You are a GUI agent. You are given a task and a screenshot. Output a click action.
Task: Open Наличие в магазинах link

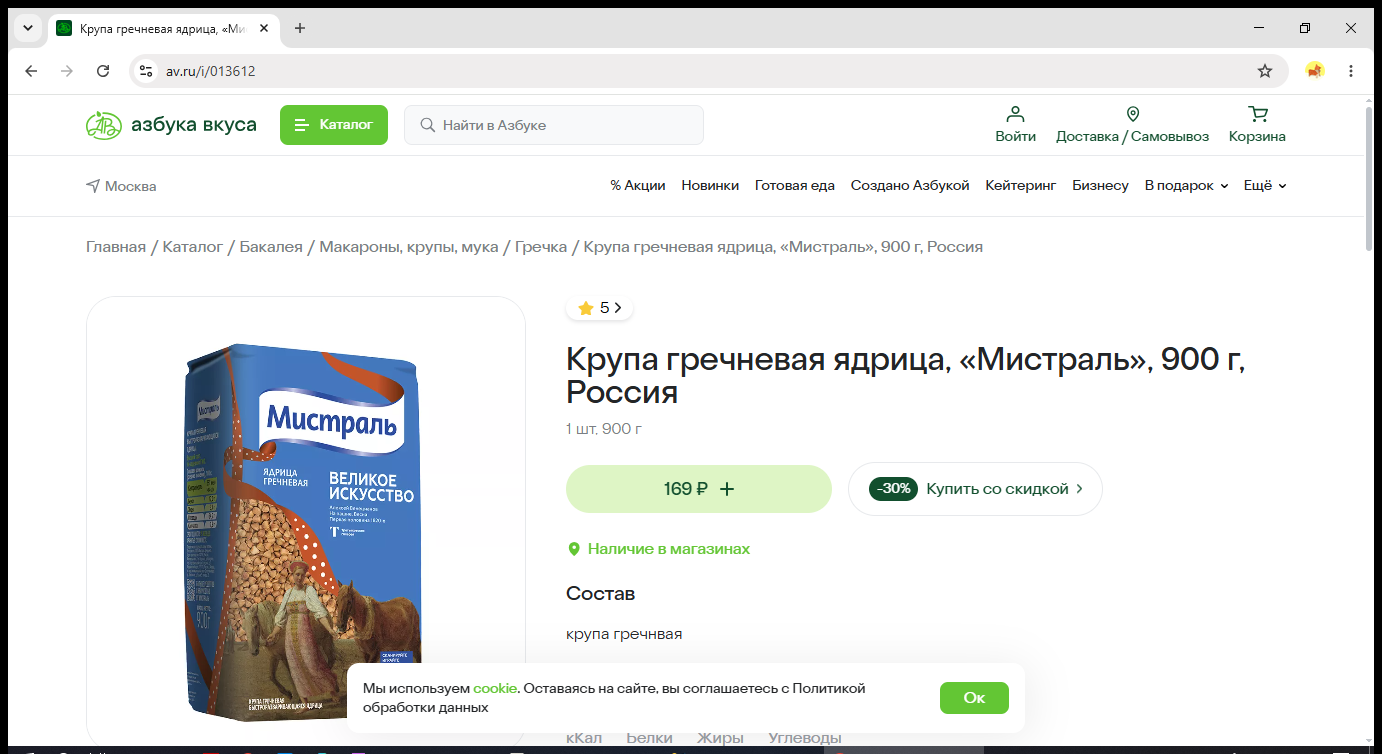659,549
